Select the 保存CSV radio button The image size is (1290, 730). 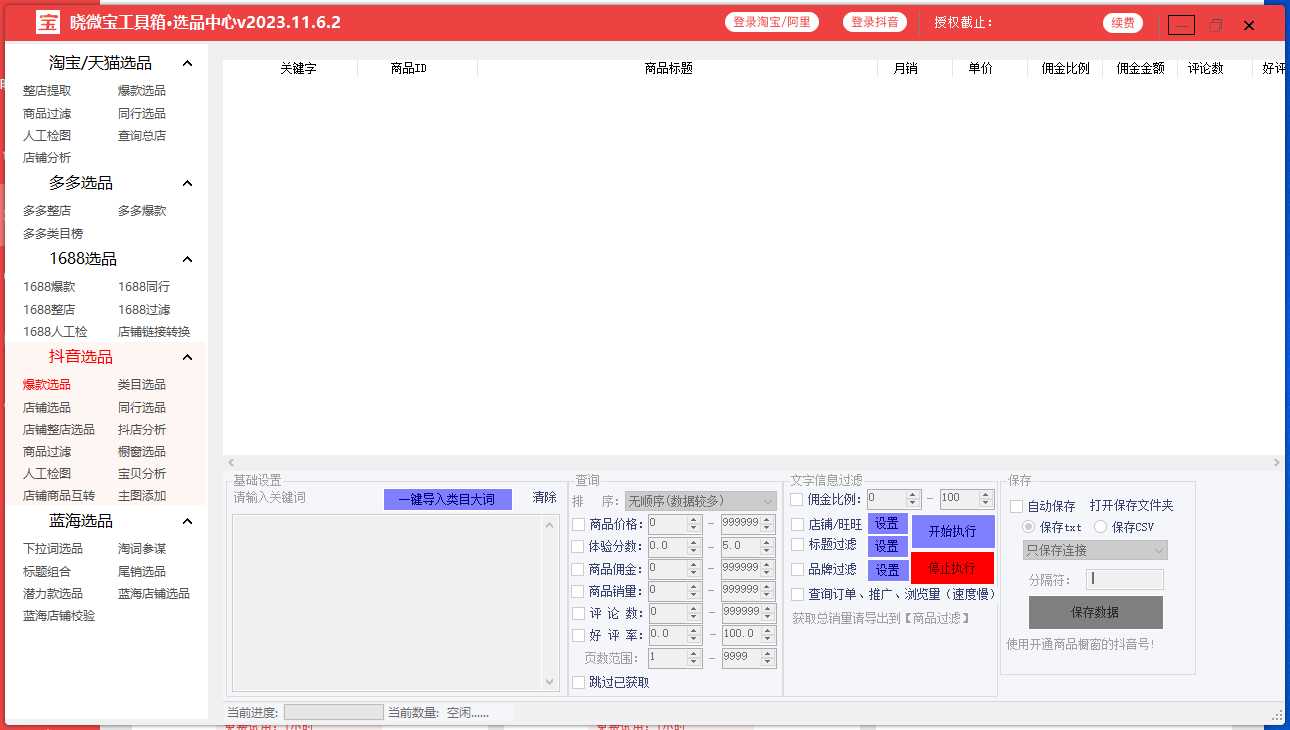tap(1101, 527)
